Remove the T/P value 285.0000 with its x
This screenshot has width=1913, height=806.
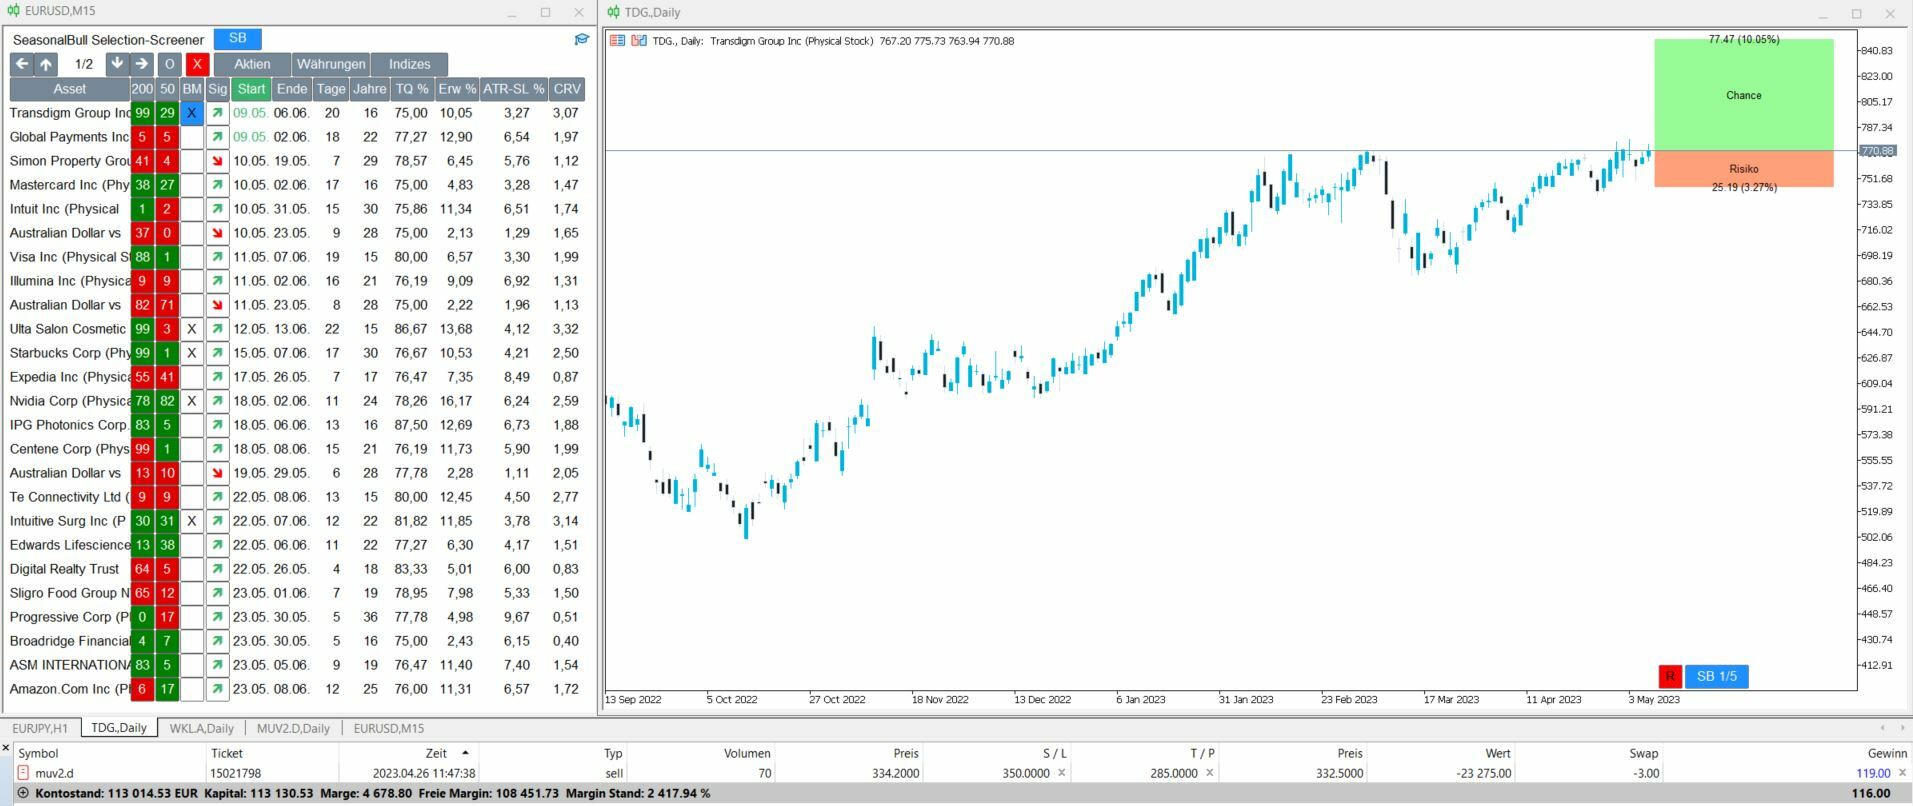coord(1209,773)
